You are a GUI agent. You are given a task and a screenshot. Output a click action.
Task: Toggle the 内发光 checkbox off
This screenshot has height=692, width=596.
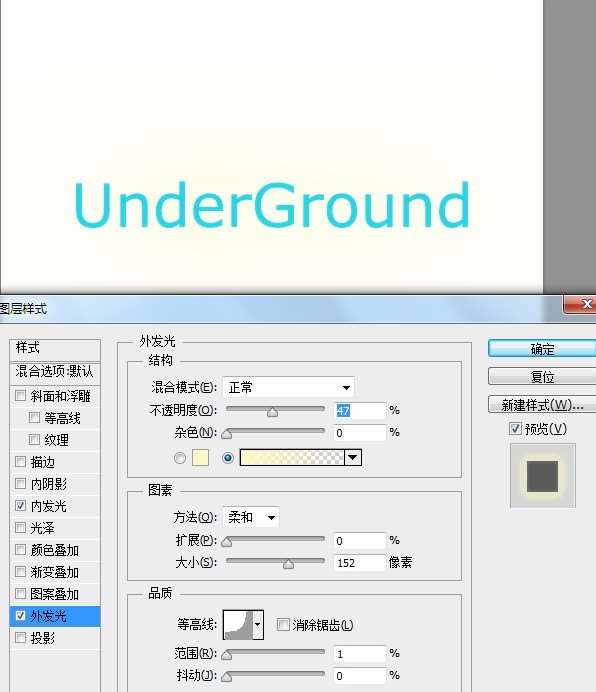pos(20,505)
